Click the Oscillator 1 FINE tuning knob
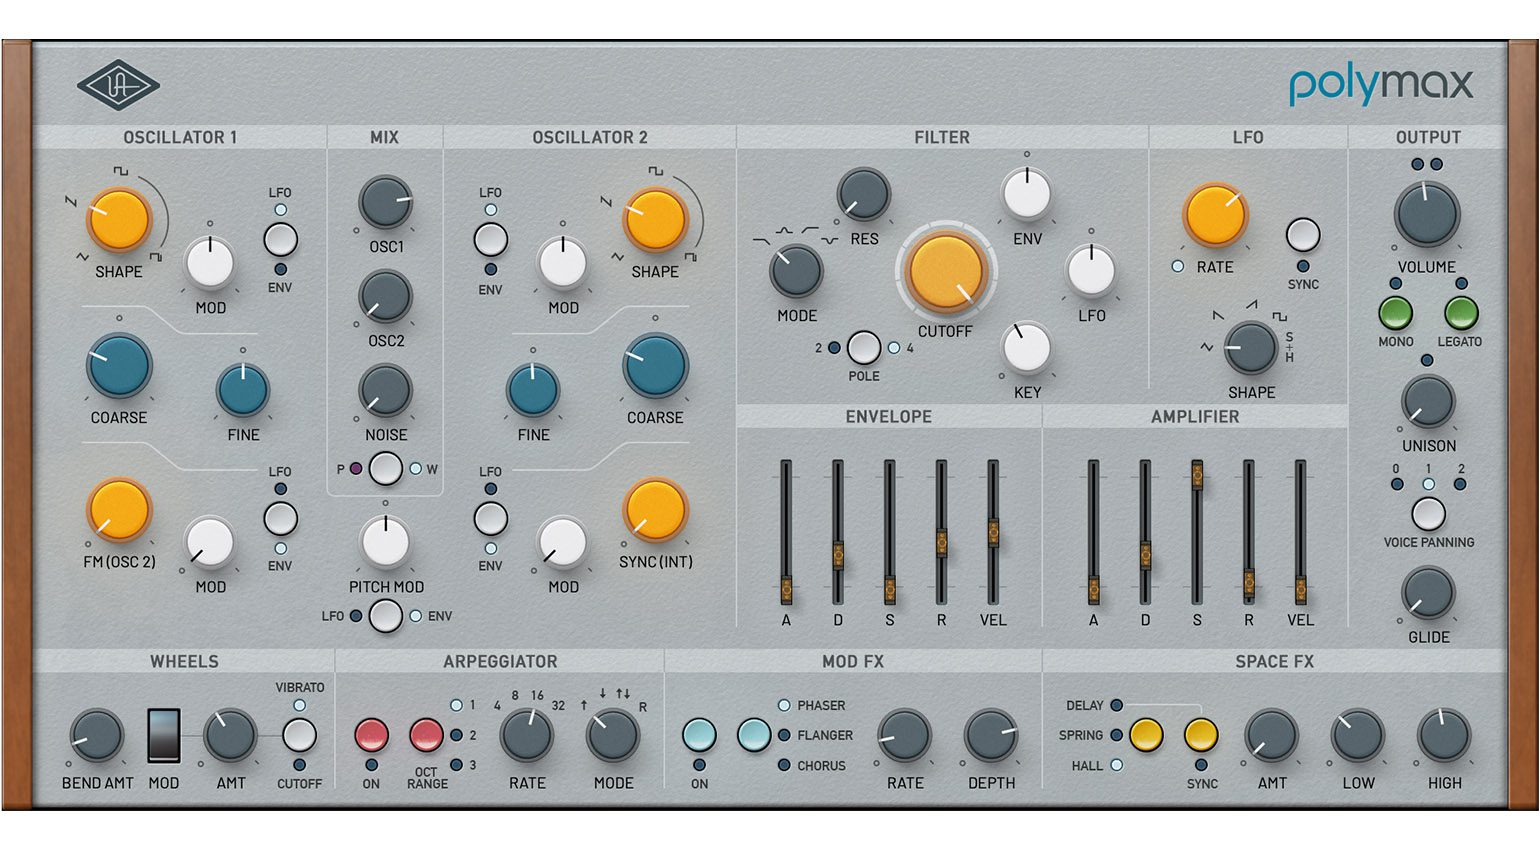 [243, 390]
